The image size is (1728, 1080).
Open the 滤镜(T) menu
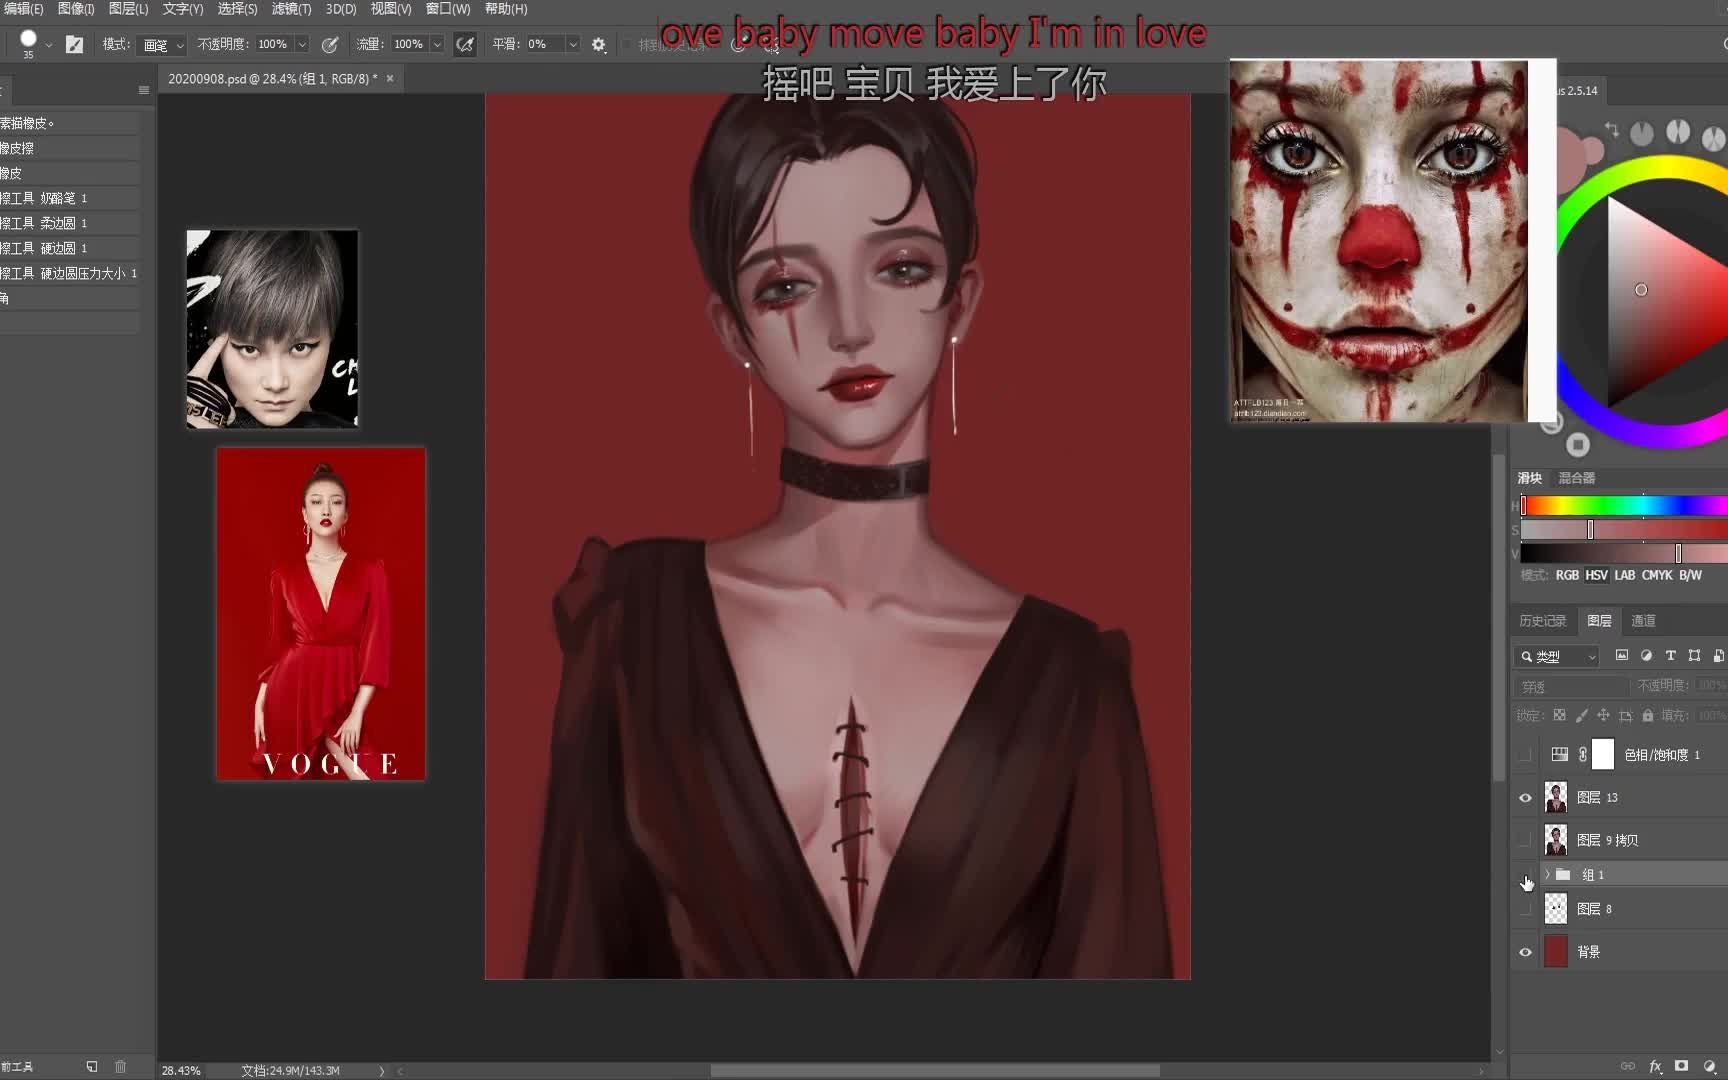pyautogui.click(x=291, y=9)
